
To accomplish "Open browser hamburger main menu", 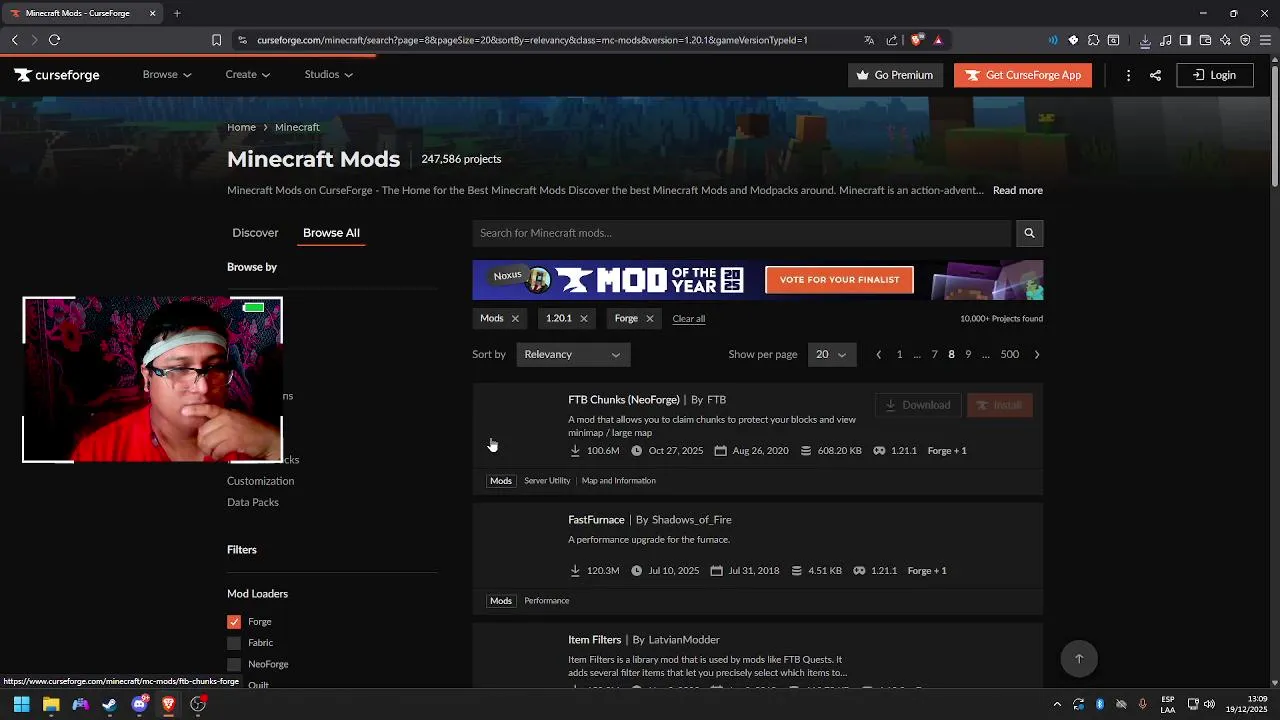I will click(1265, 40).
